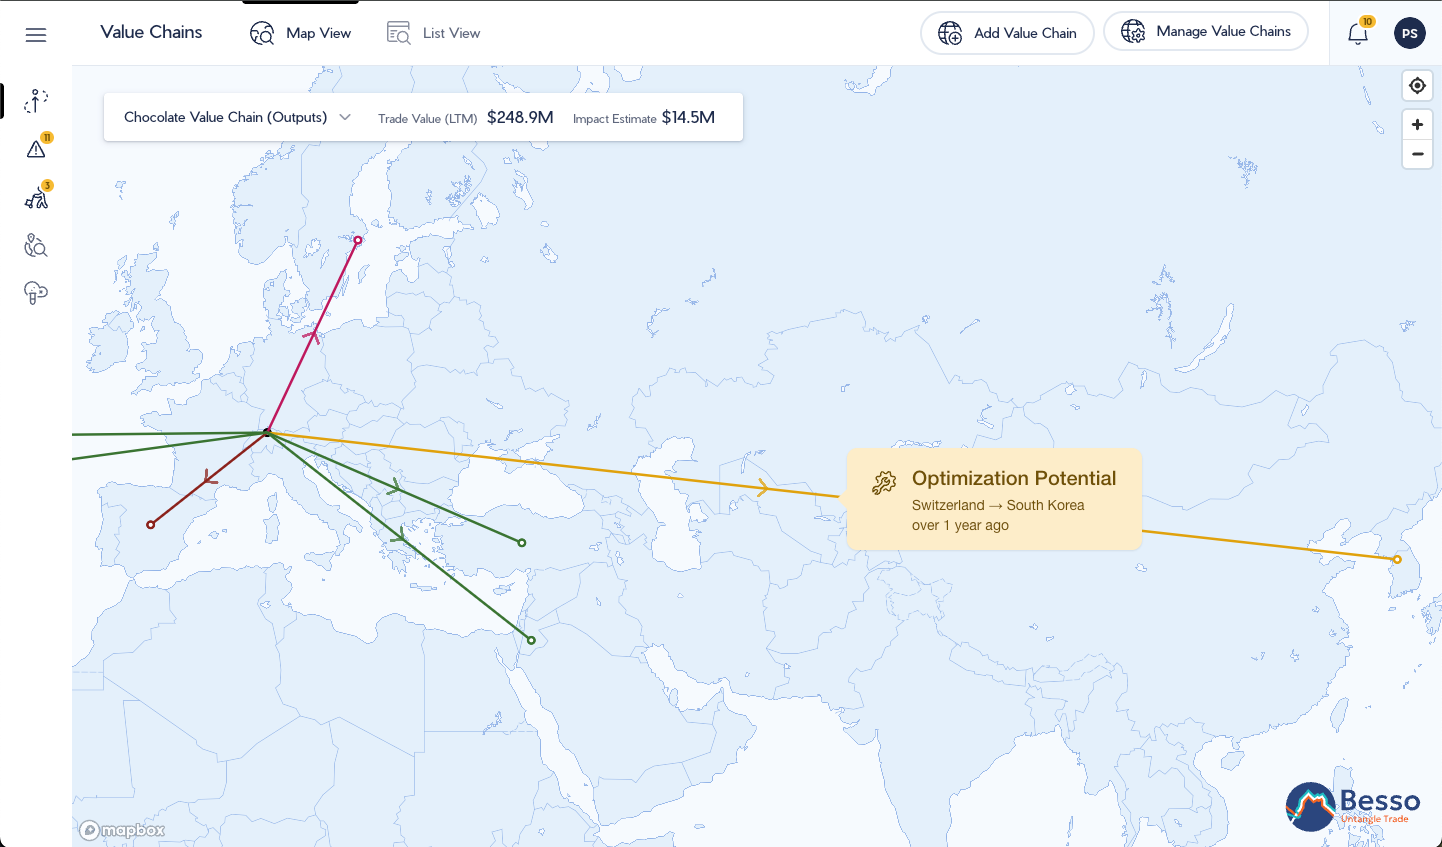The width and height of the screenshot is (1442, 847).
Task: Open the cloud signpost icon in sidebar
Action: pyautogui.click(x=36, y=292)
